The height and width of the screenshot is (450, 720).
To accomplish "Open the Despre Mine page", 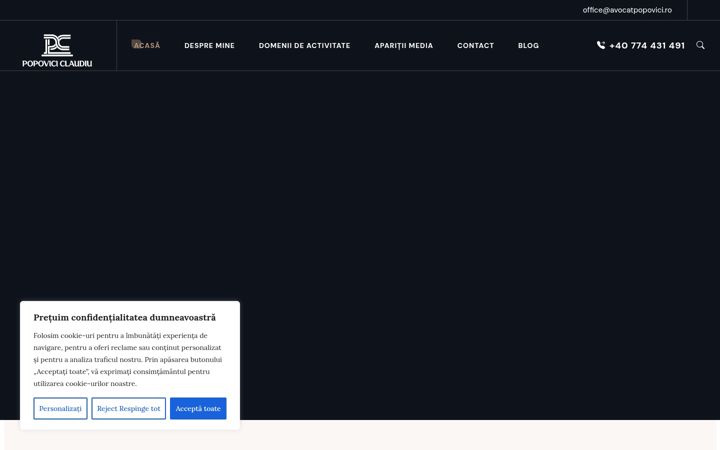I will point(209,45).
